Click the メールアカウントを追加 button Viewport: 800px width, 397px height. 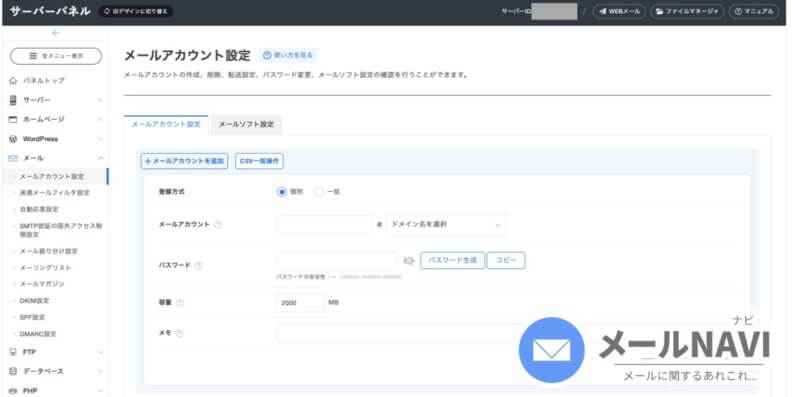point(184,161)
